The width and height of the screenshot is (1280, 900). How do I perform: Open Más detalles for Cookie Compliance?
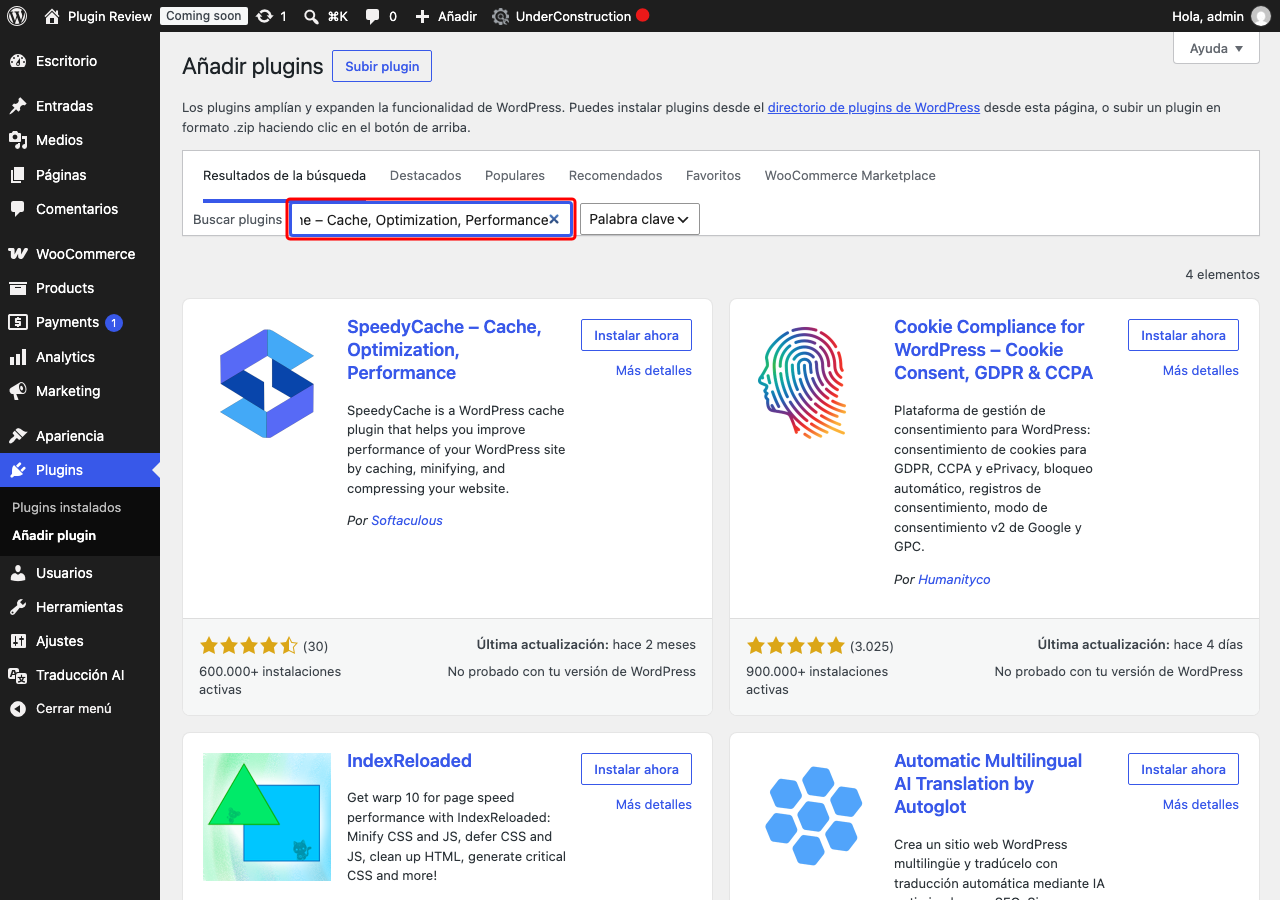[x=1201, y=370]
